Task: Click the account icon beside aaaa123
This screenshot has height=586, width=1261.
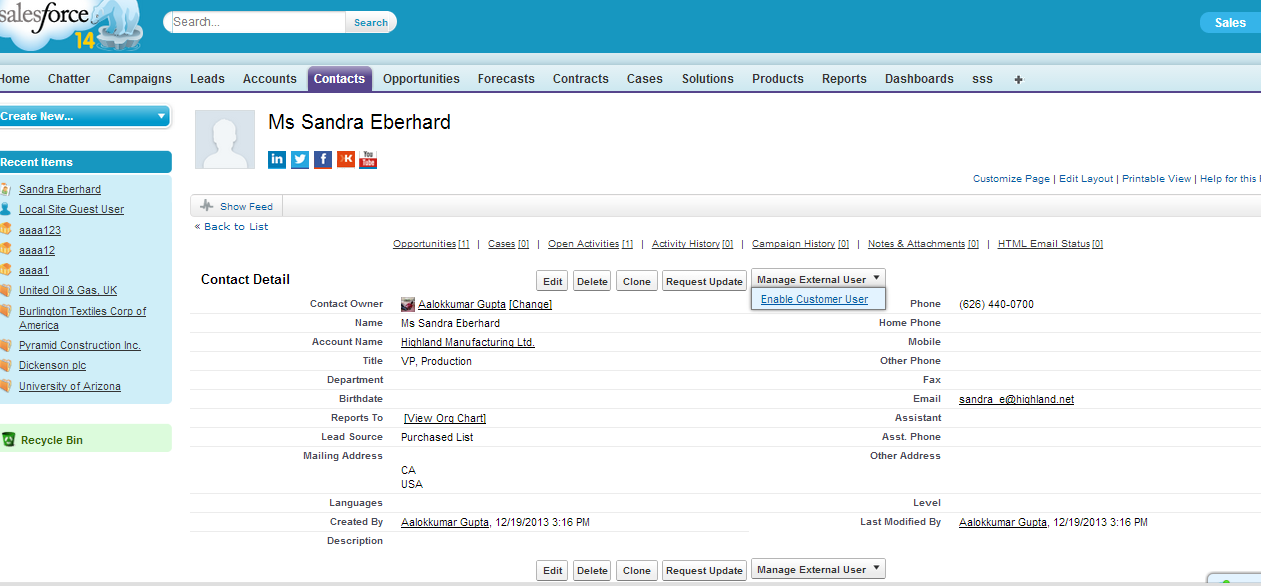Action: pos(6,230)
